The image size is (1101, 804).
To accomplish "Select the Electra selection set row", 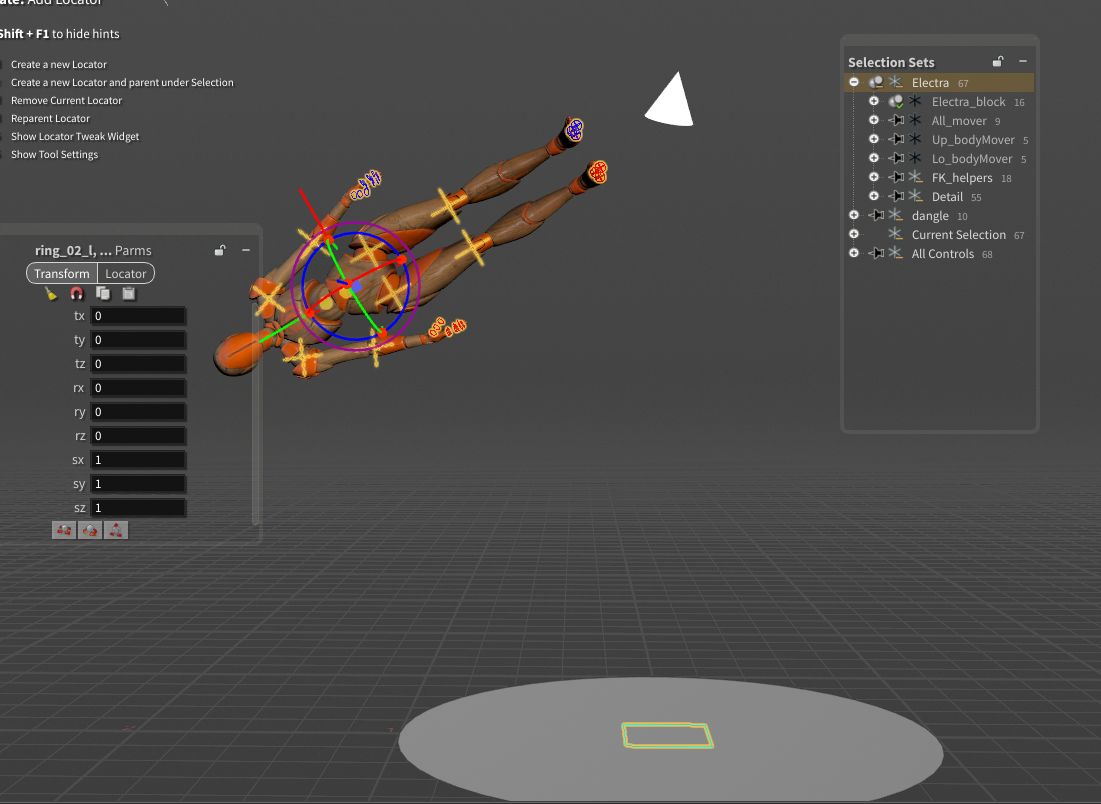I will (x=939, y=83).
